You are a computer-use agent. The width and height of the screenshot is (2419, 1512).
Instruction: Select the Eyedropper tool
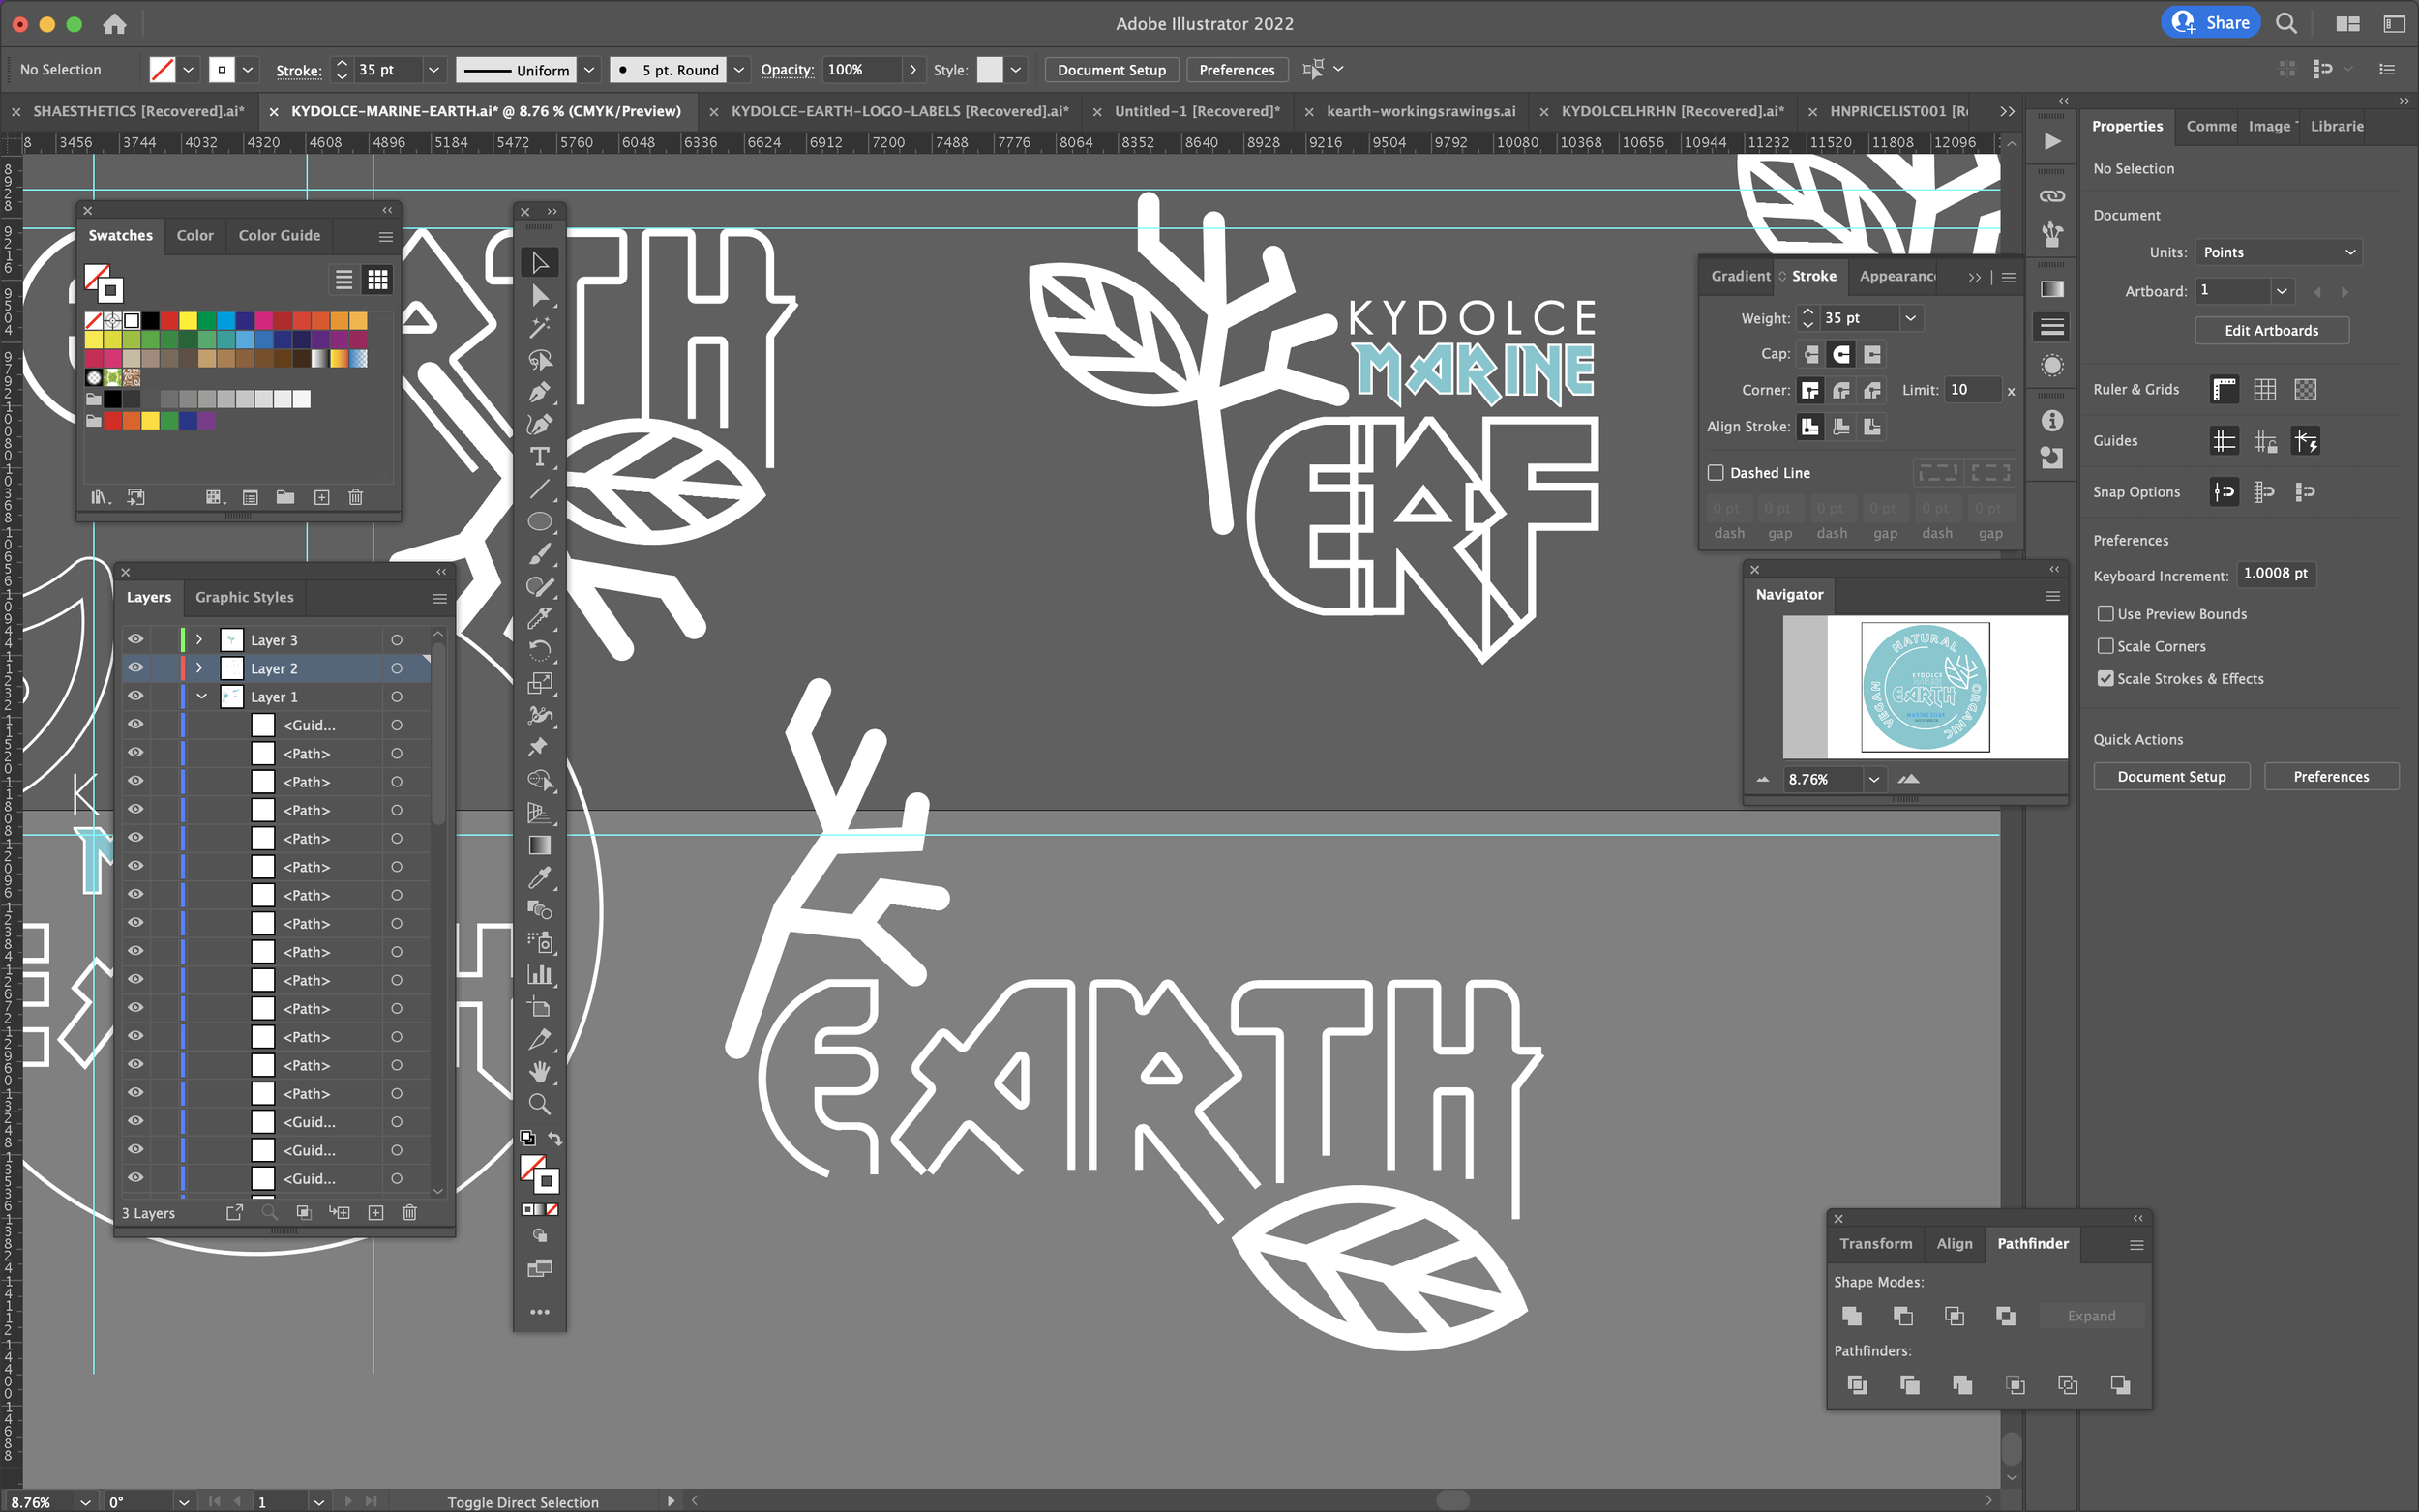(x=539, y=877)
